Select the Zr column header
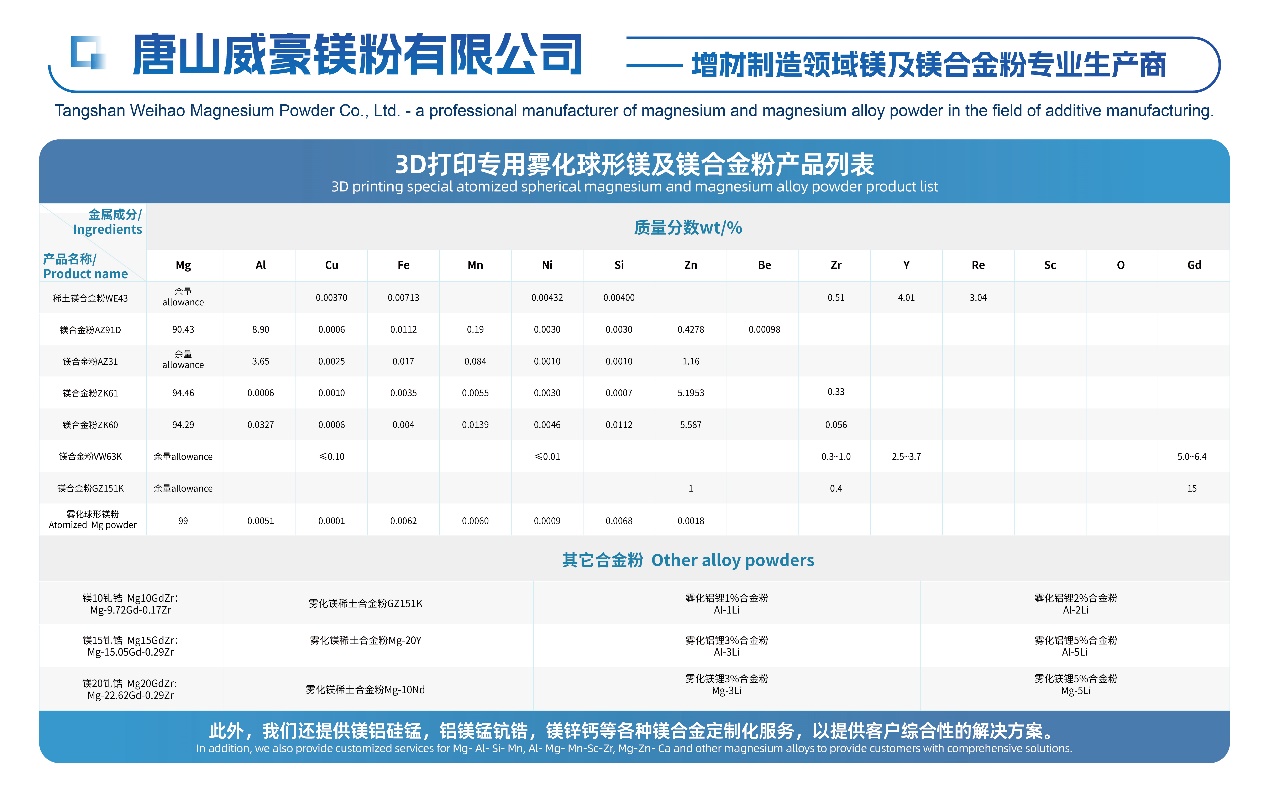The height and width of the screenshot is (795, 1269). (835, 266)
